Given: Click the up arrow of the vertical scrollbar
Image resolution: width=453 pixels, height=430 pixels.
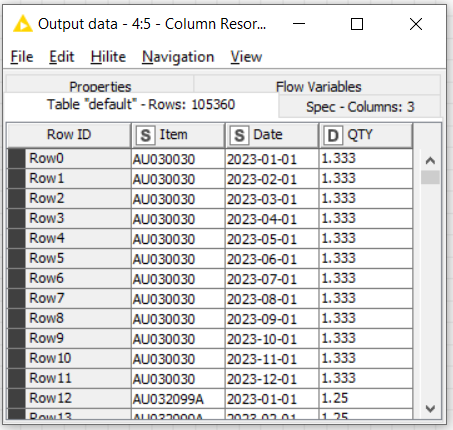Looking at the screenshot, I should point(430,161).
